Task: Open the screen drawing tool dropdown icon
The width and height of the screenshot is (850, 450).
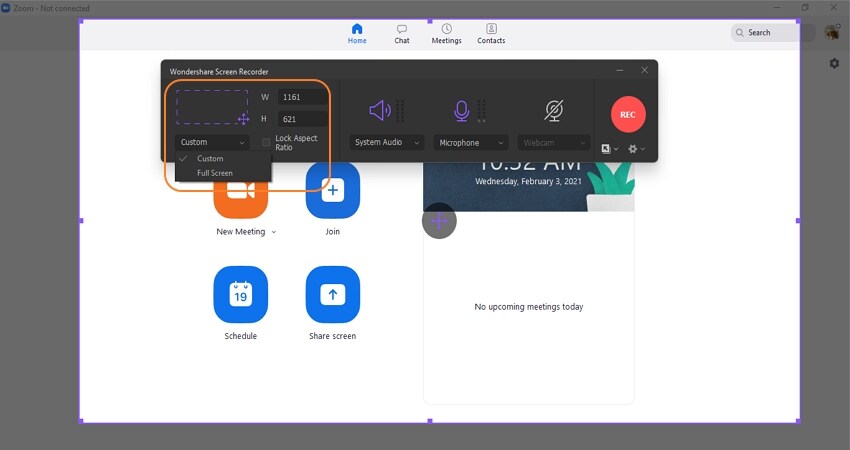Action: pyautogui.click(x=609, y=149)
